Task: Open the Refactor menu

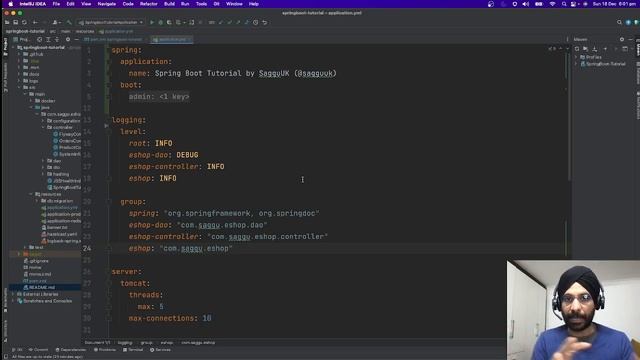Action: click(x=149, y=4)
